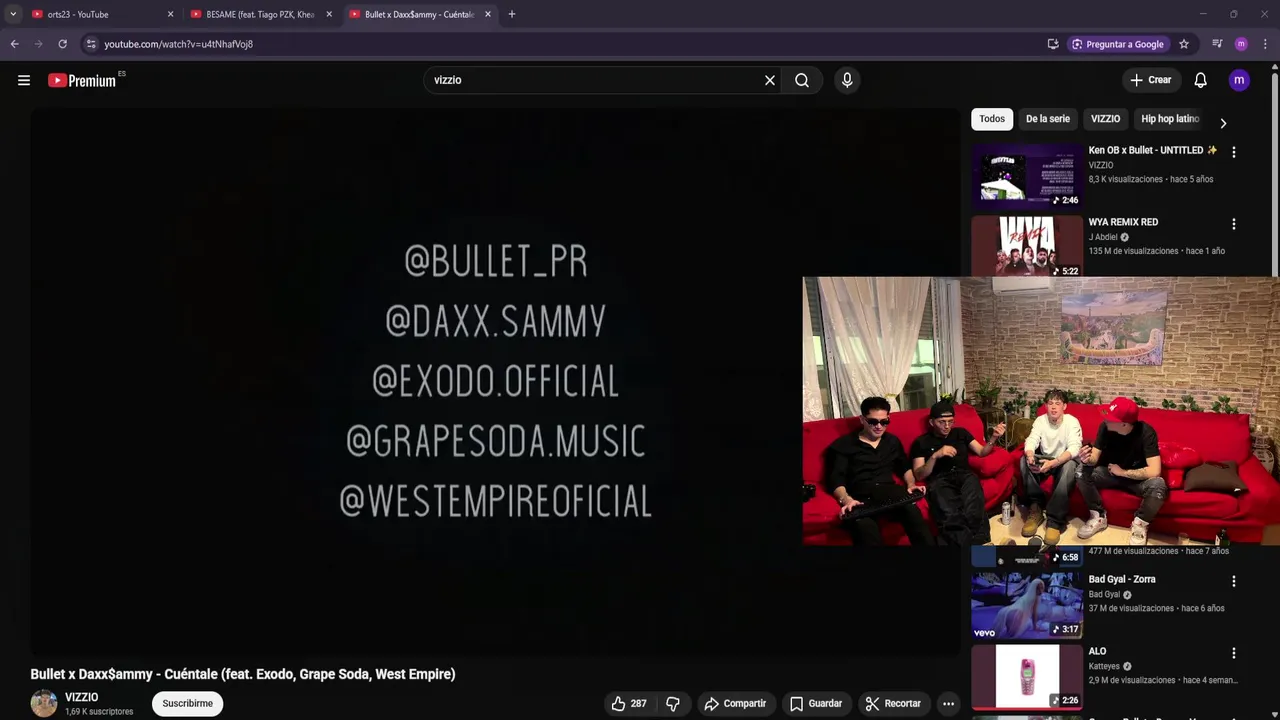
Task: Open options for ALO video
Action: pos(1233,653)
